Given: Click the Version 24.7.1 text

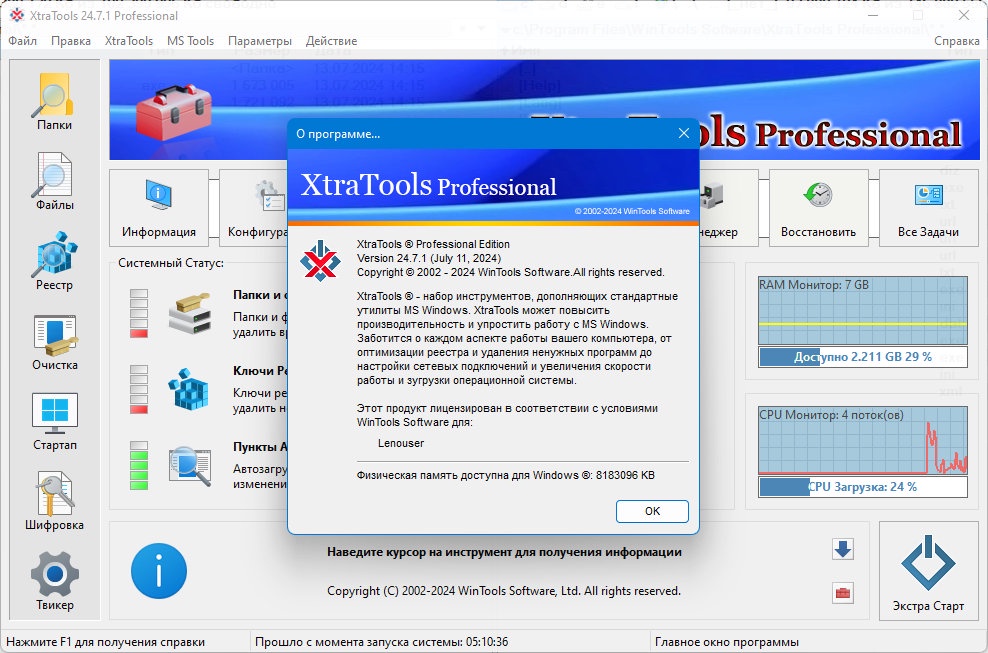Looking at the screenshot, I should (429, 258).
